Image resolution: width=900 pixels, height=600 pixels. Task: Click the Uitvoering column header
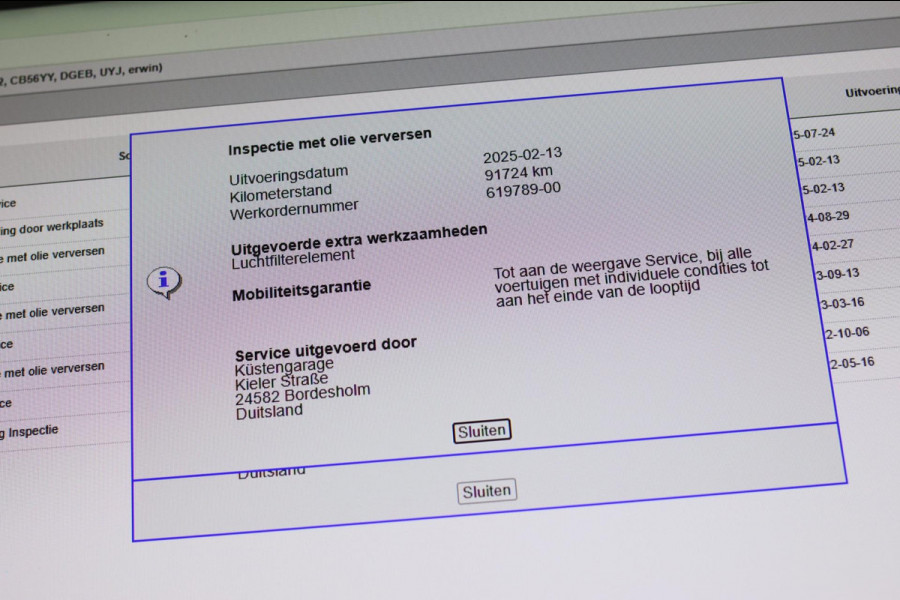tap(870, 92)
